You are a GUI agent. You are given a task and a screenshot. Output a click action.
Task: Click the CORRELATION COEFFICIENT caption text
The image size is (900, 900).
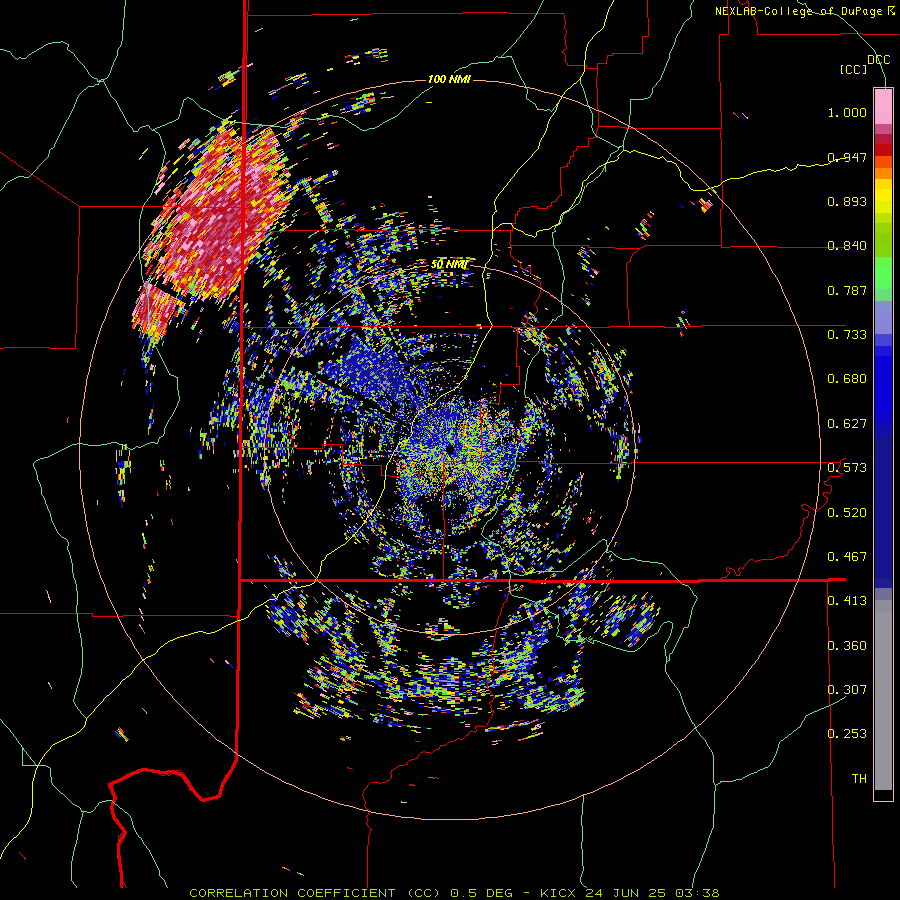coord(292,893)
